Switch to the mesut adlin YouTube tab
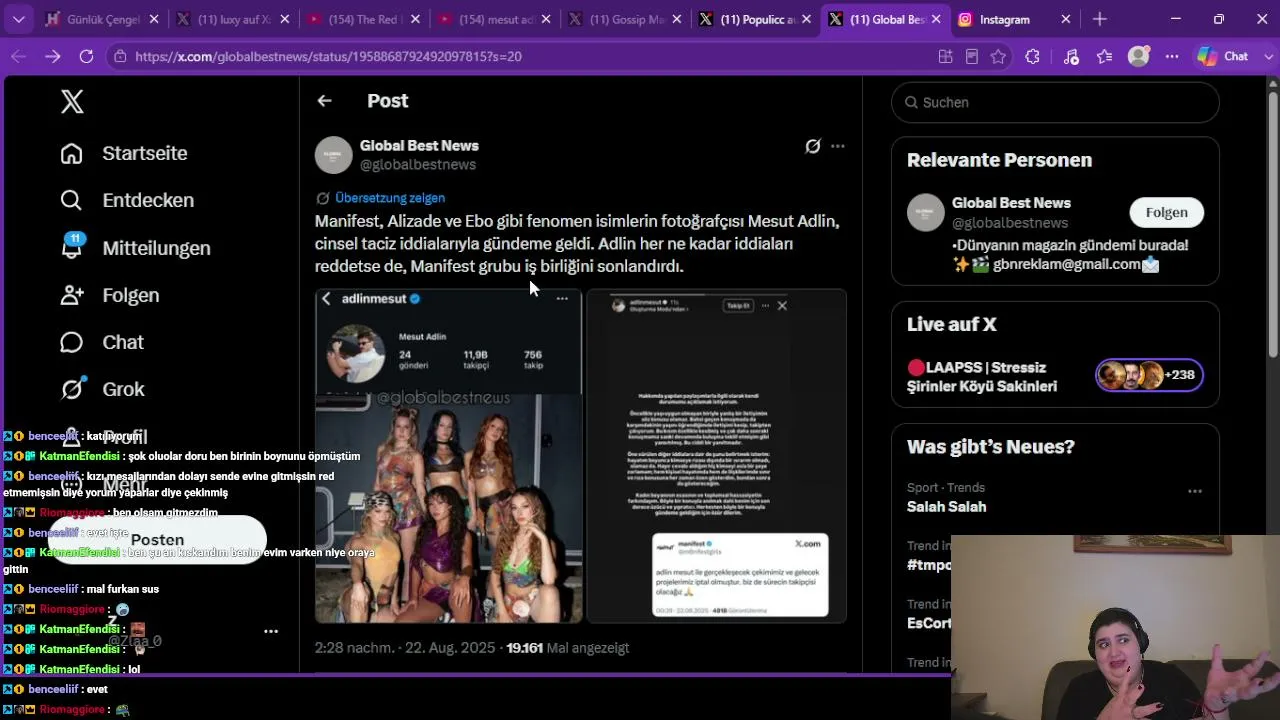 [493, 19]
